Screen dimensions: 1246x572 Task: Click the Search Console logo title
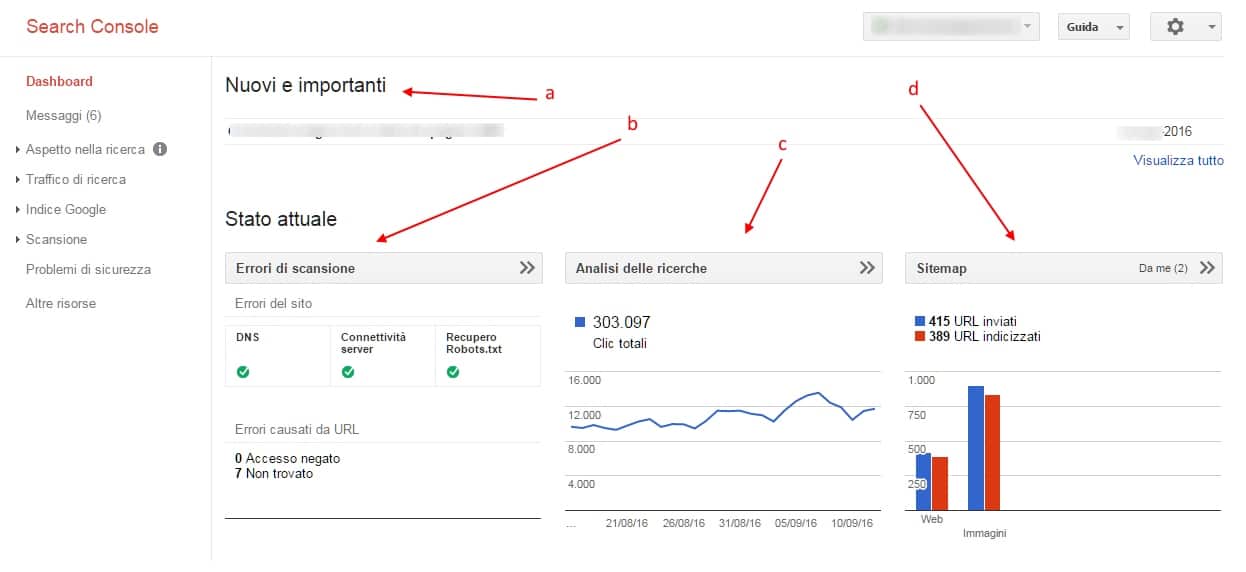coord(92,27)
